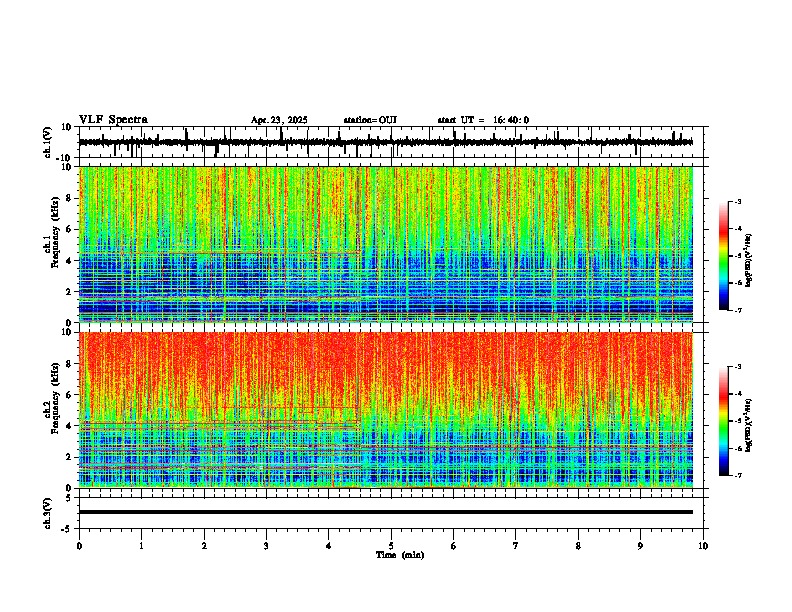Click time axis tick label "4"

pos(329,546)
